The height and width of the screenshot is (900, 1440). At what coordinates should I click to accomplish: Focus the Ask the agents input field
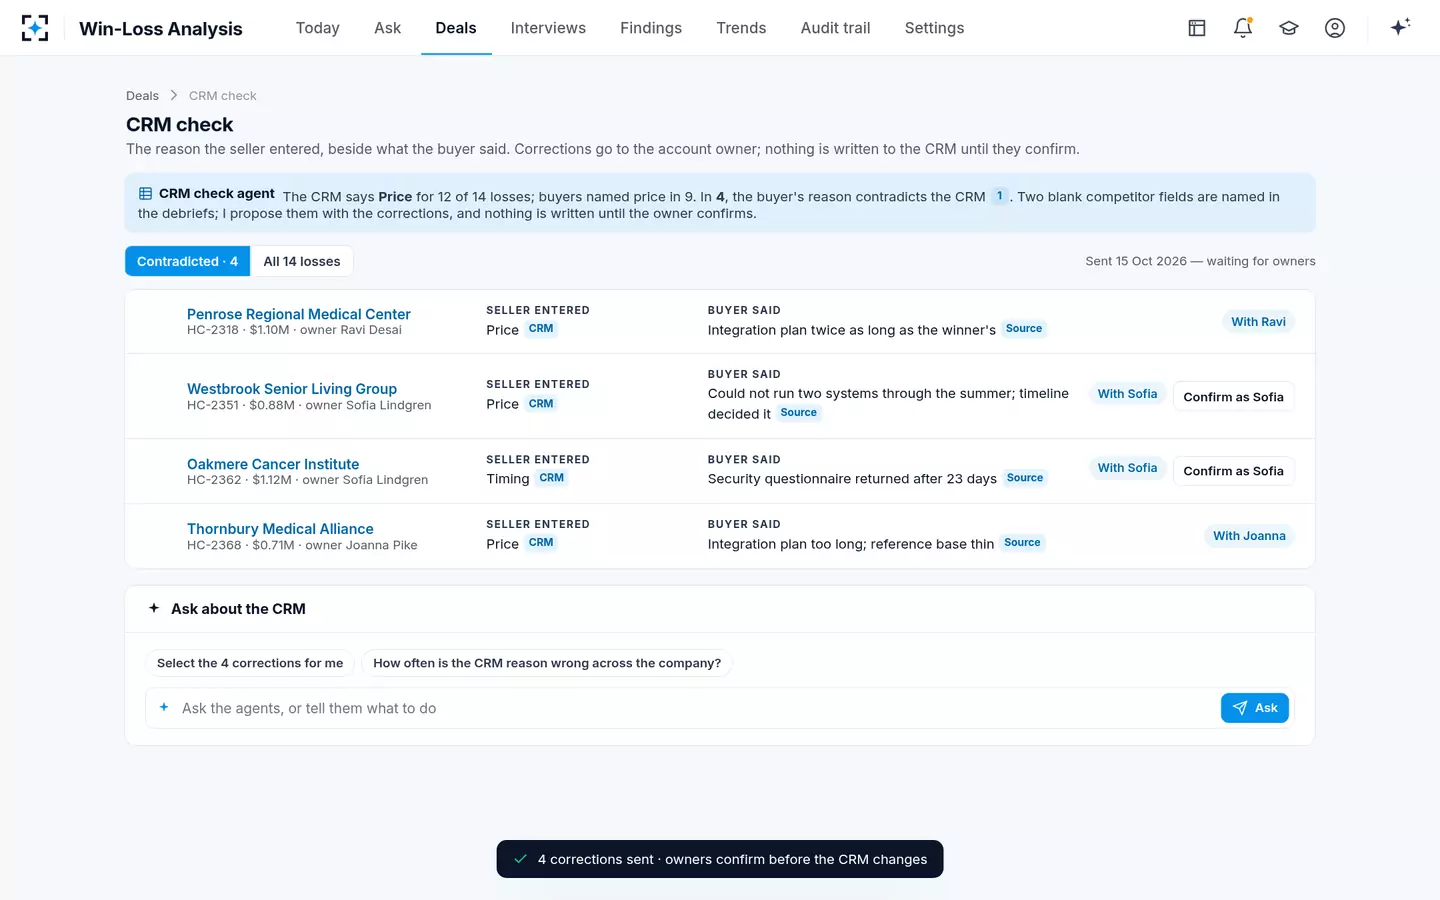[x=698, y=708]
